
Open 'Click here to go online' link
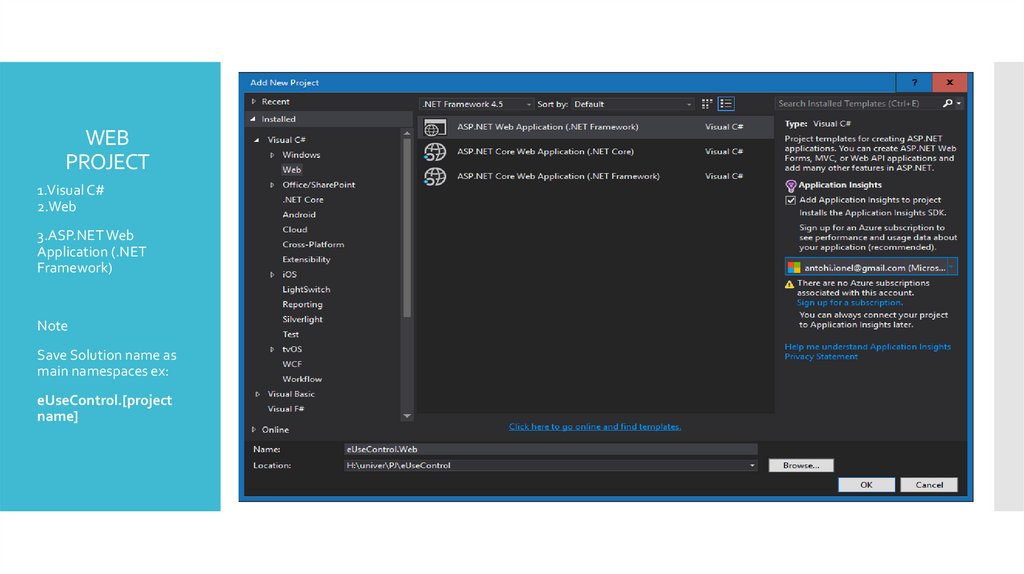point(595,427)
